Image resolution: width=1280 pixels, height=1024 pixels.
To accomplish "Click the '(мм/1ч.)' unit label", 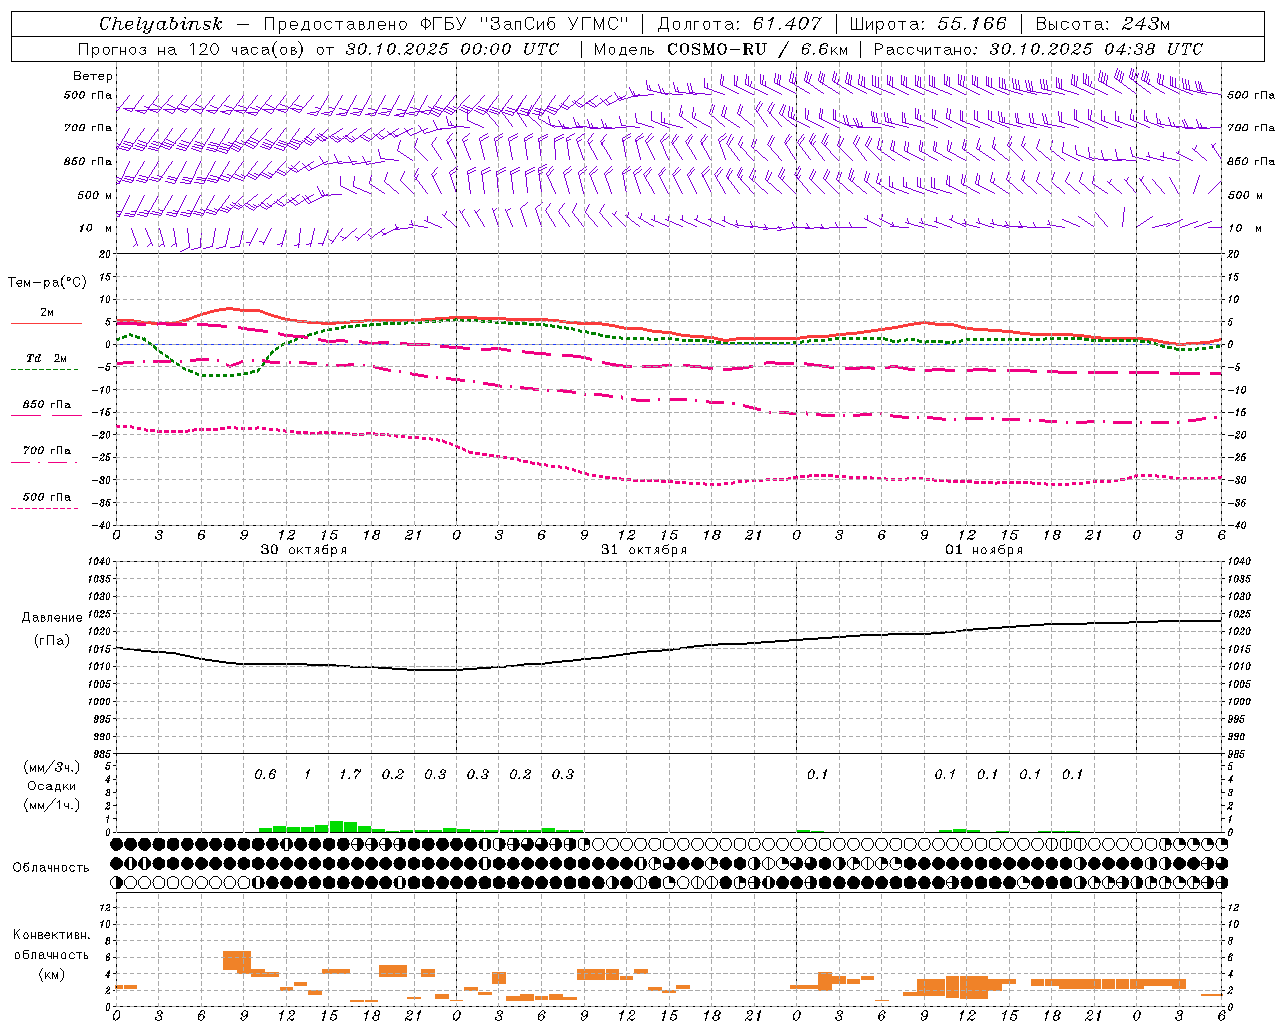I will [52, 805].
